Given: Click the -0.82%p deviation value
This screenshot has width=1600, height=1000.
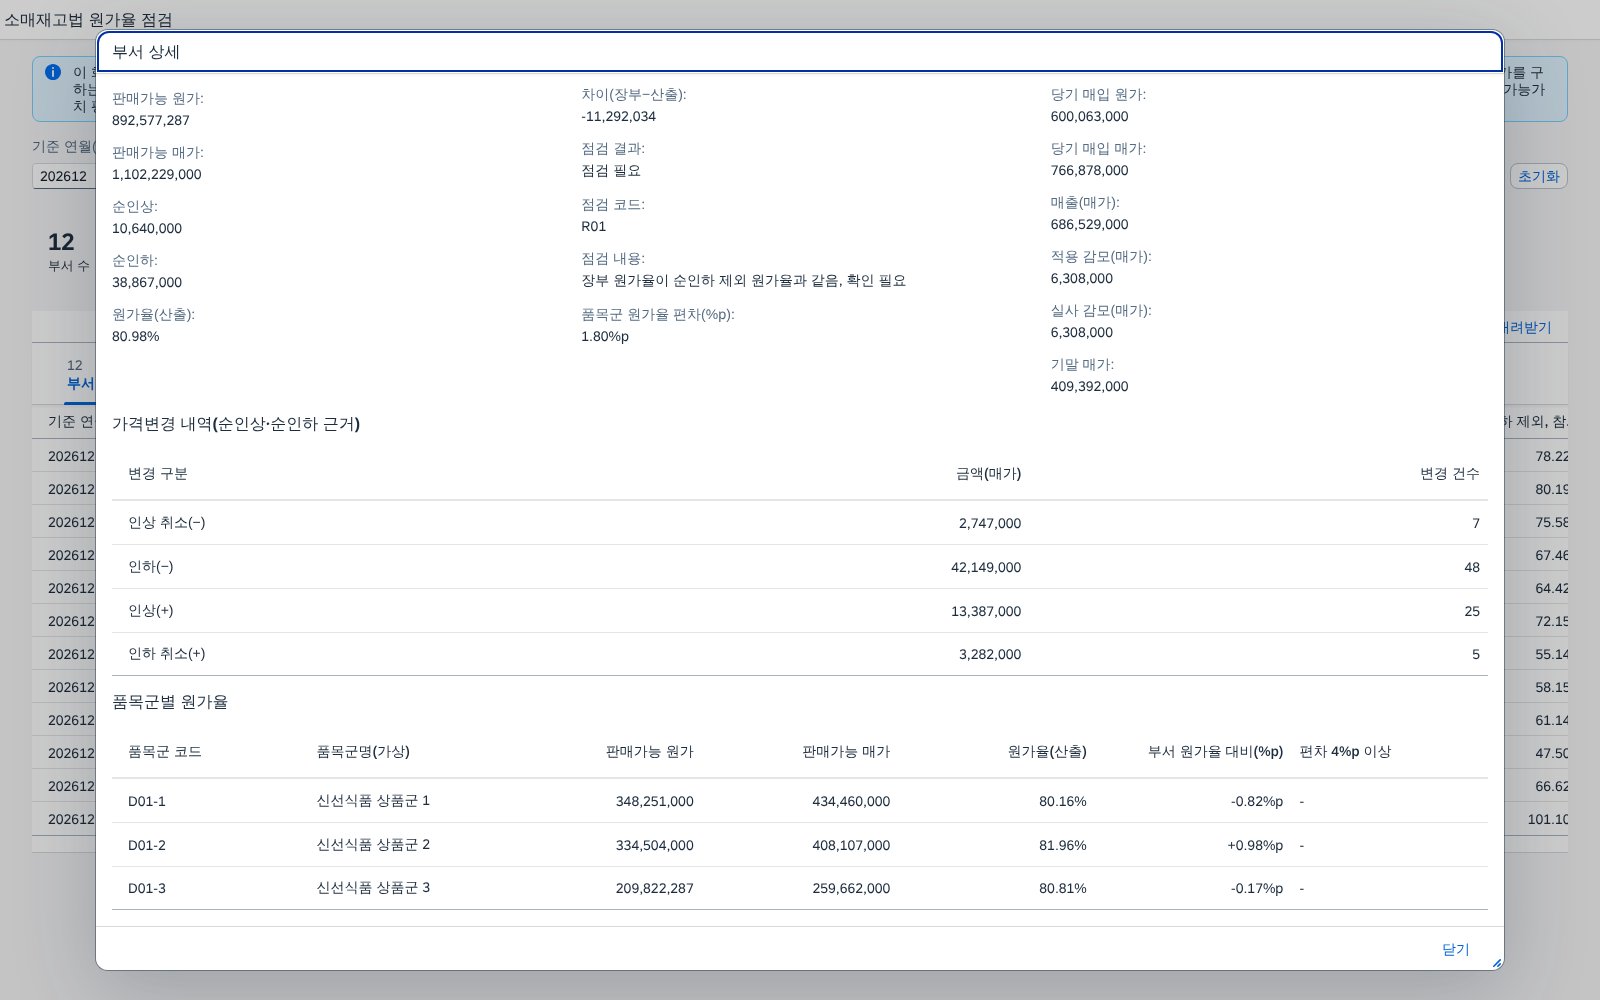Looking at the screenshot, I should 1257,801.
